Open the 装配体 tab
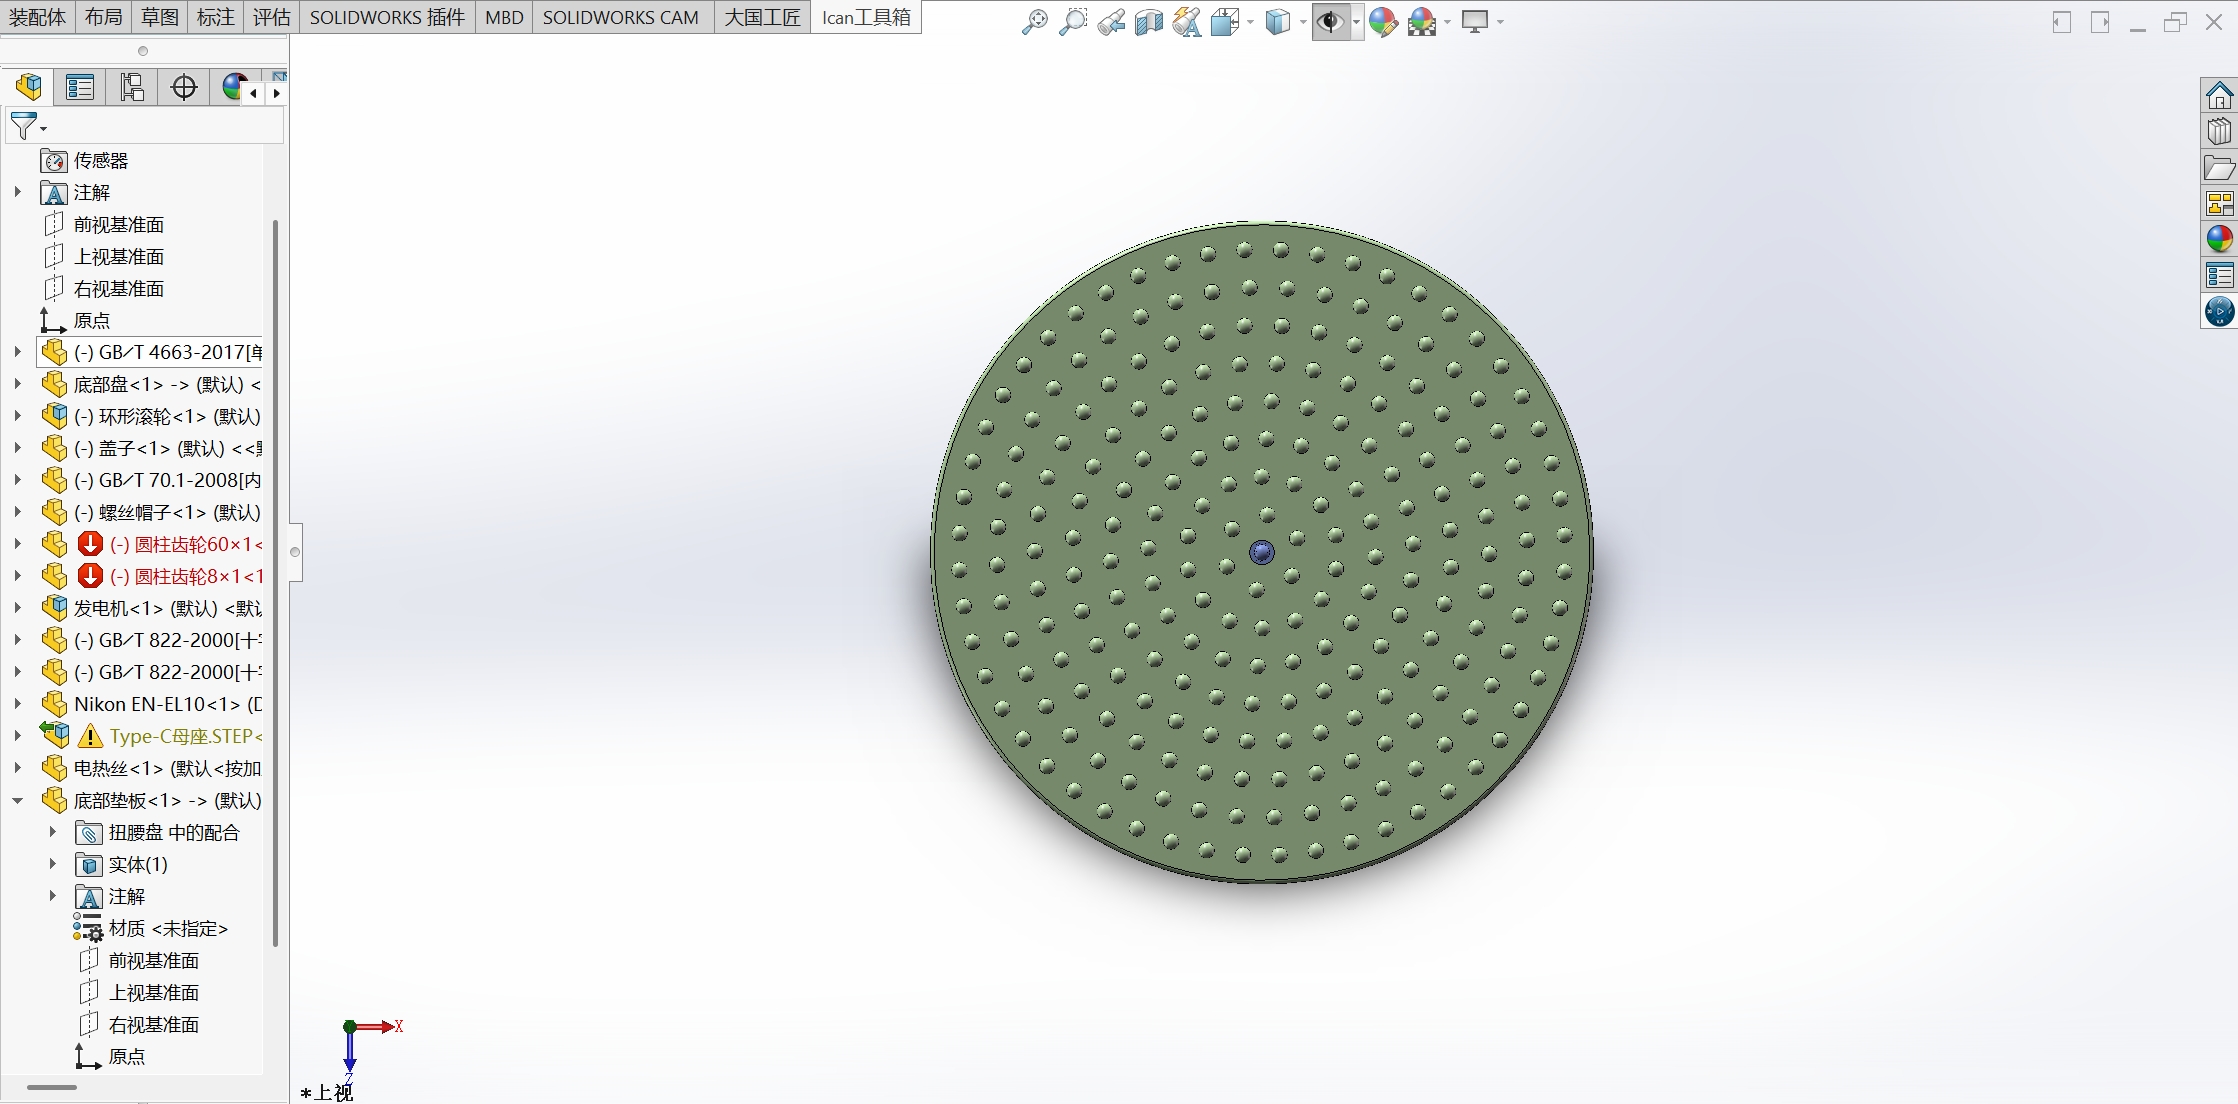The height and width of the screenshot is (1104, 2238). click(x=38, y=17)
